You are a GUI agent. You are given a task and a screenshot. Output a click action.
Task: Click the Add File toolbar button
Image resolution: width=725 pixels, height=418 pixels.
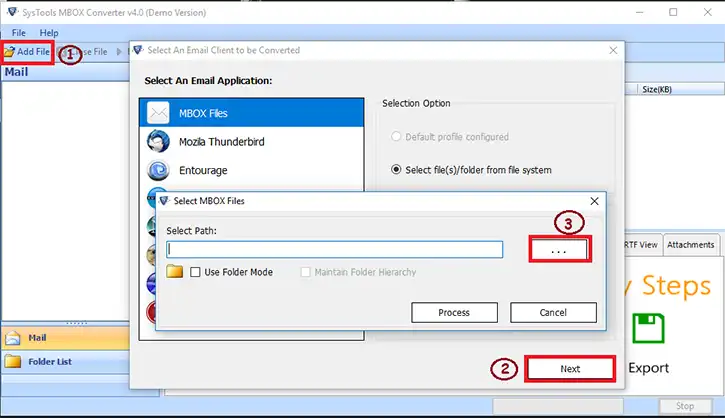pos(27,52)
